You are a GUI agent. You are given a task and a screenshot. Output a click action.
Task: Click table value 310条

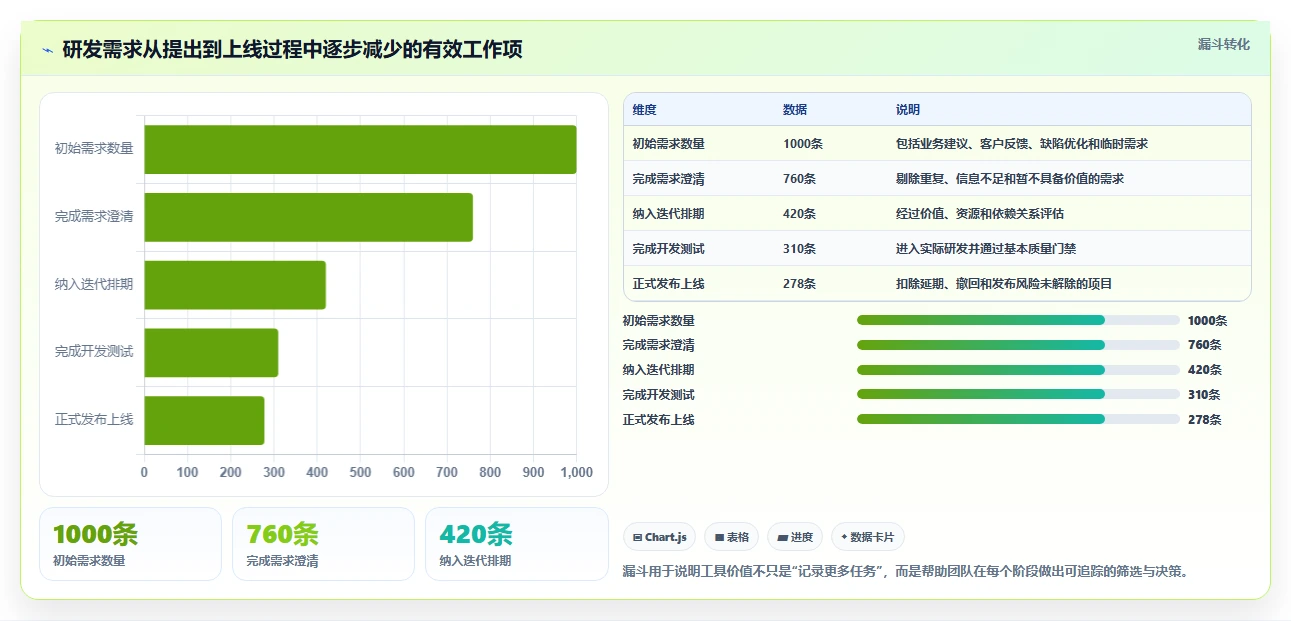coord(800,249)
